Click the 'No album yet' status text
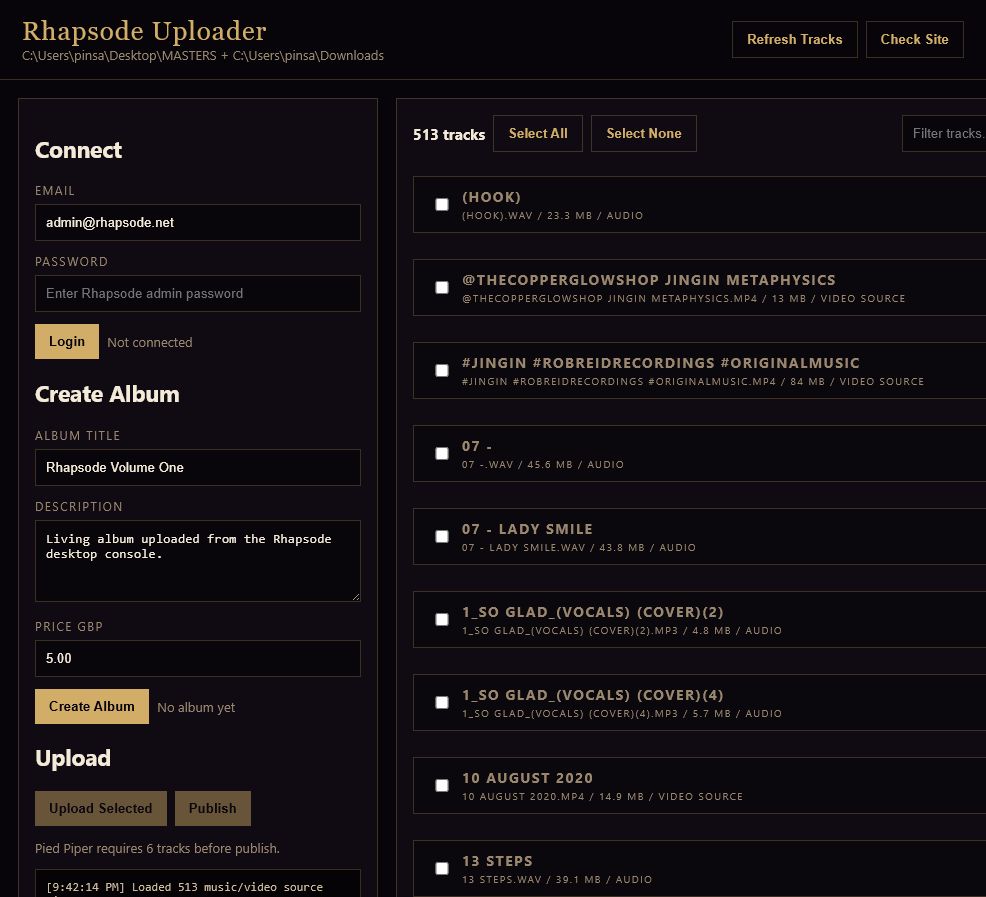 (196, 708)
